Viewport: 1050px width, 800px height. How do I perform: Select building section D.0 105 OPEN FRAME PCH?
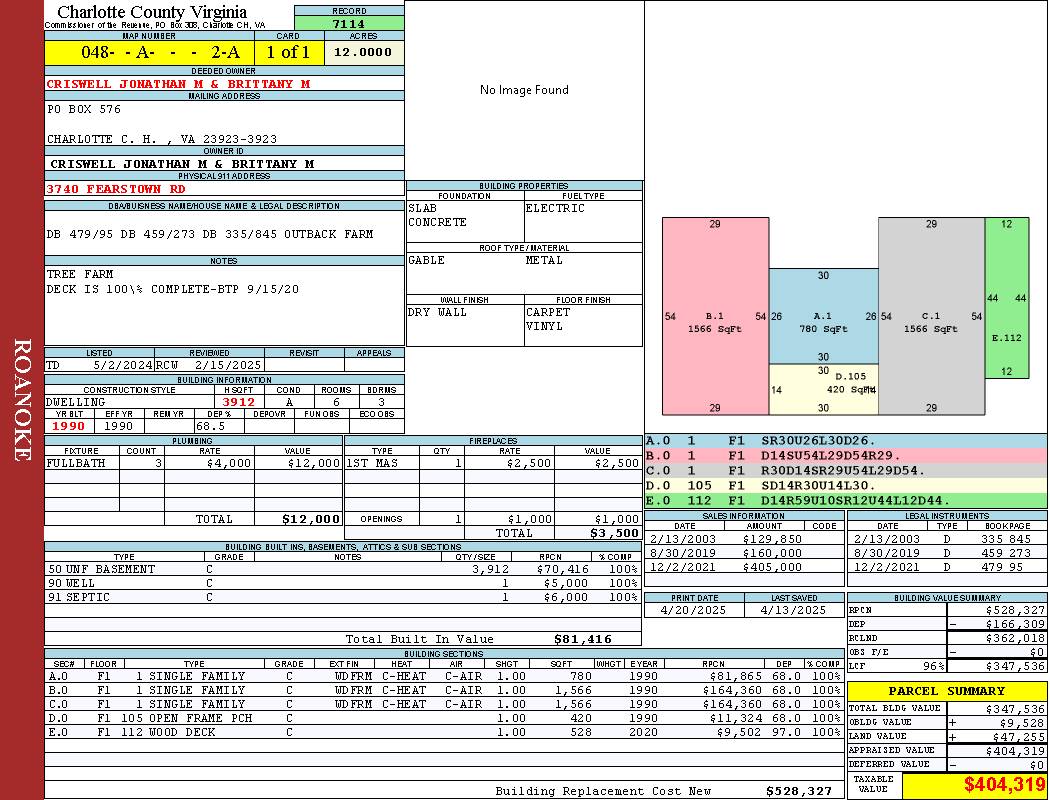pos(444,718)
